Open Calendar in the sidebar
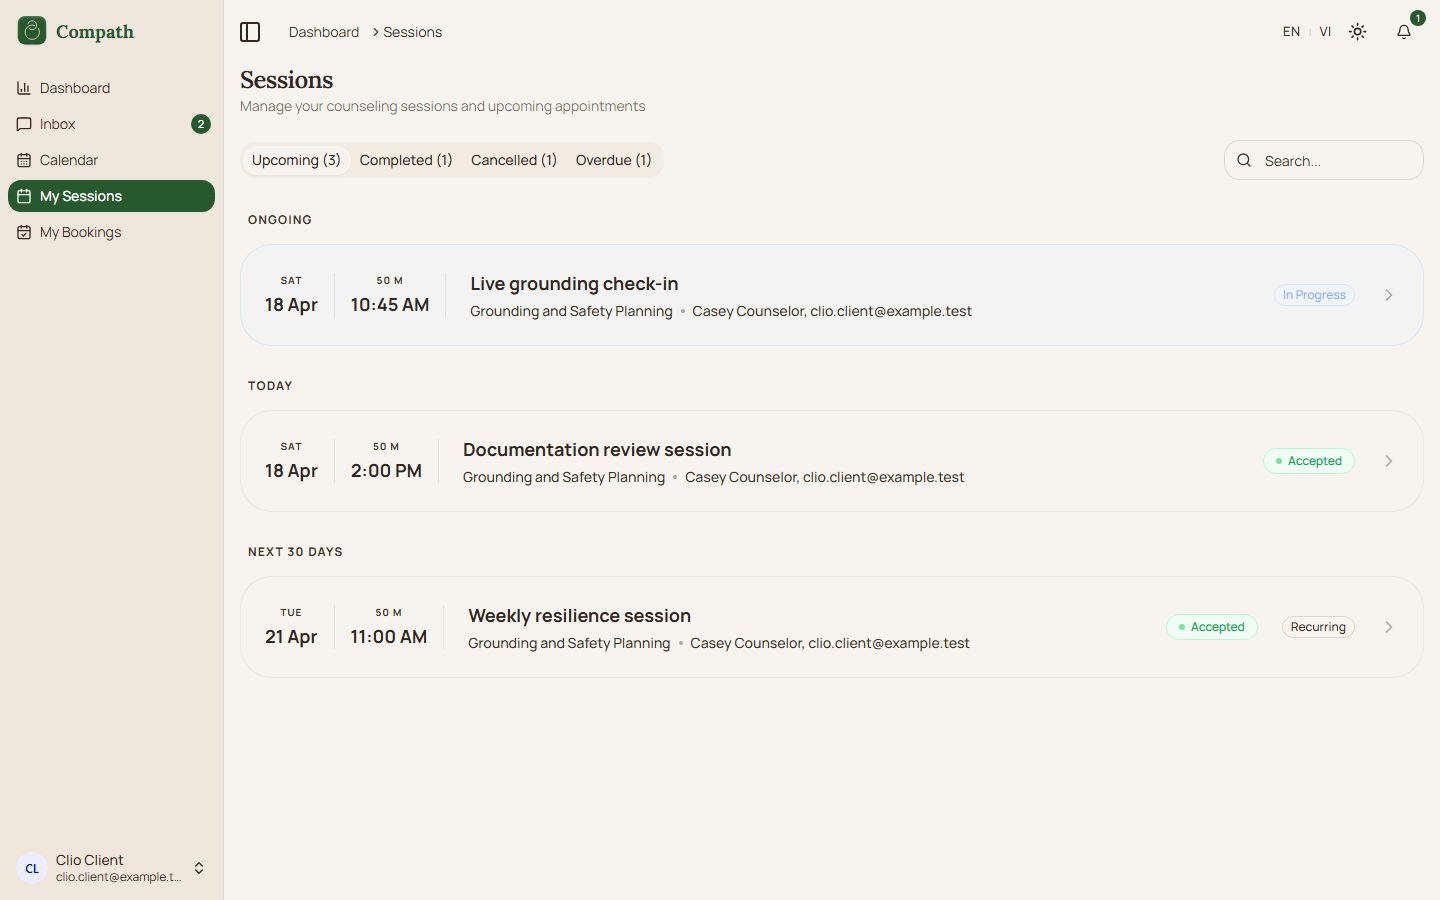 [68, 160]
